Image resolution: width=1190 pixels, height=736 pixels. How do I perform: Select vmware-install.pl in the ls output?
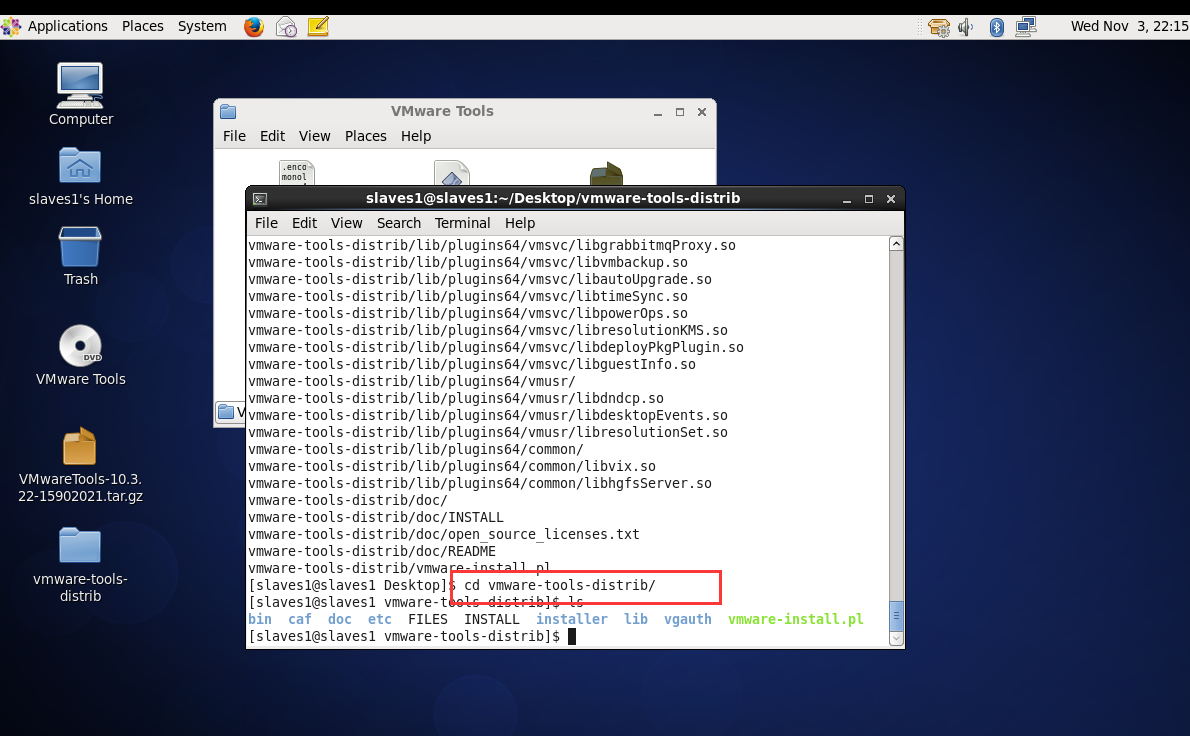pyautogui.click(x=795, y=619)
